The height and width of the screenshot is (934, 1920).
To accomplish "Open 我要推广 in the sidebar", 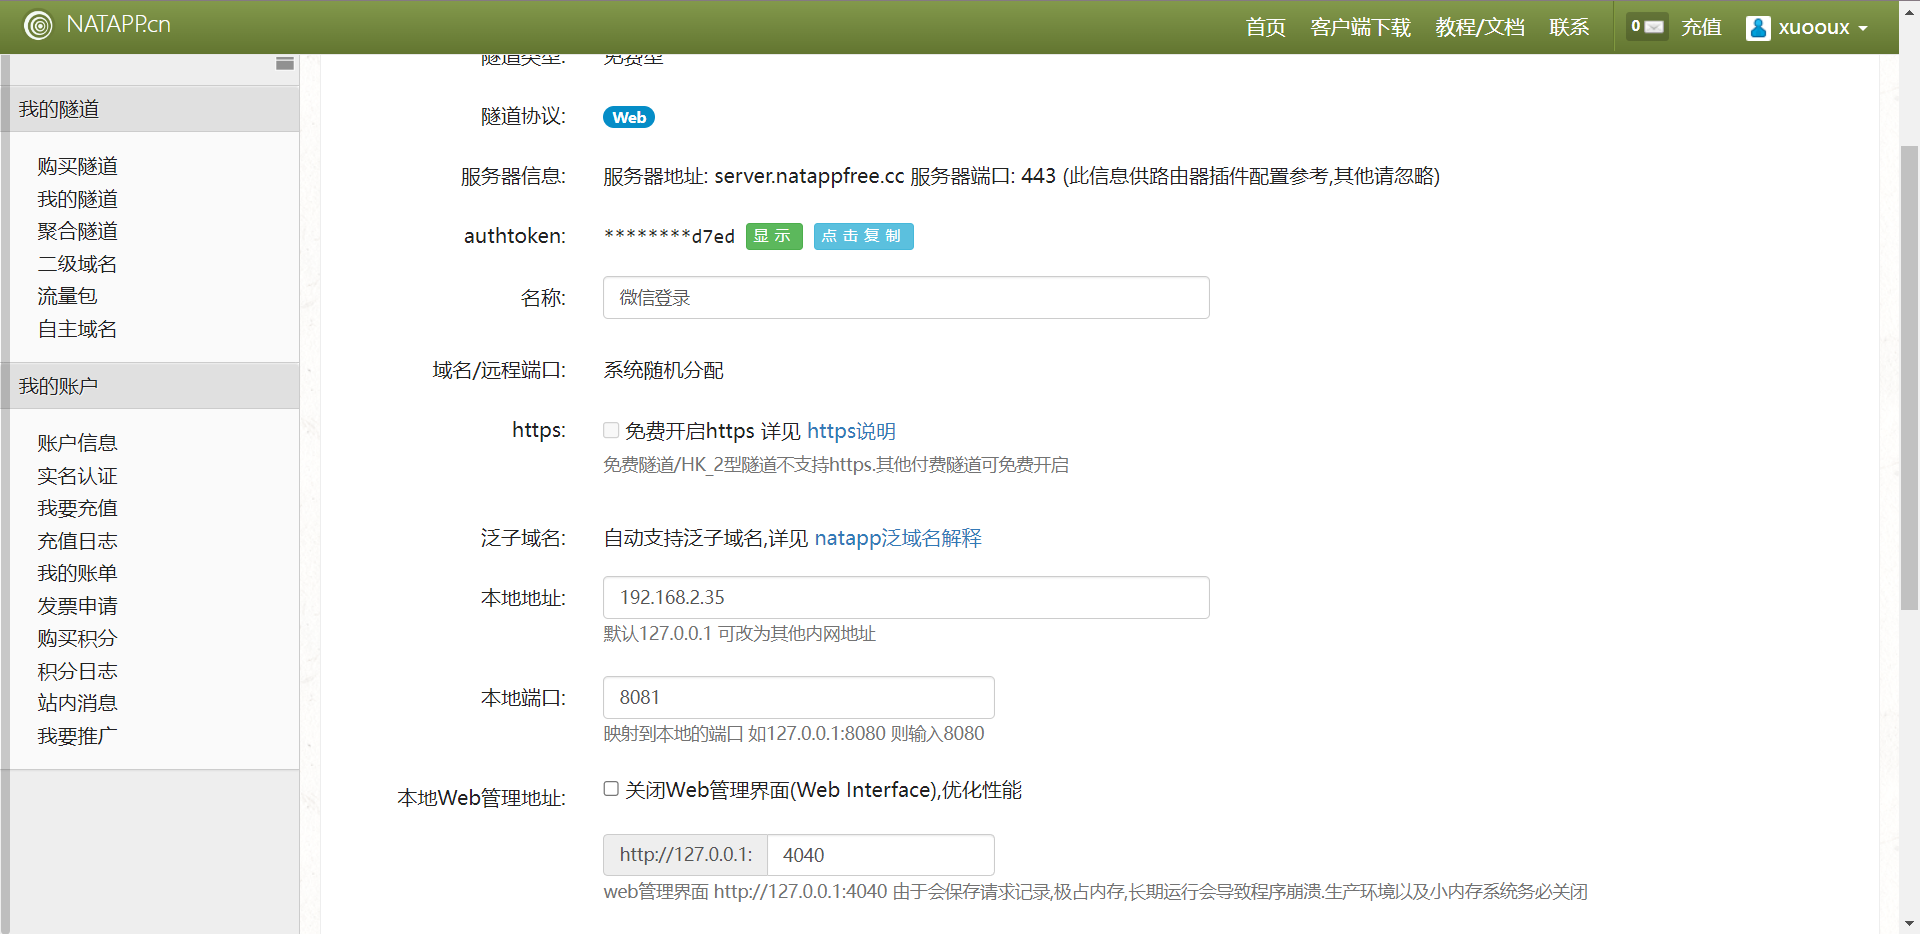I will [78, 736].
